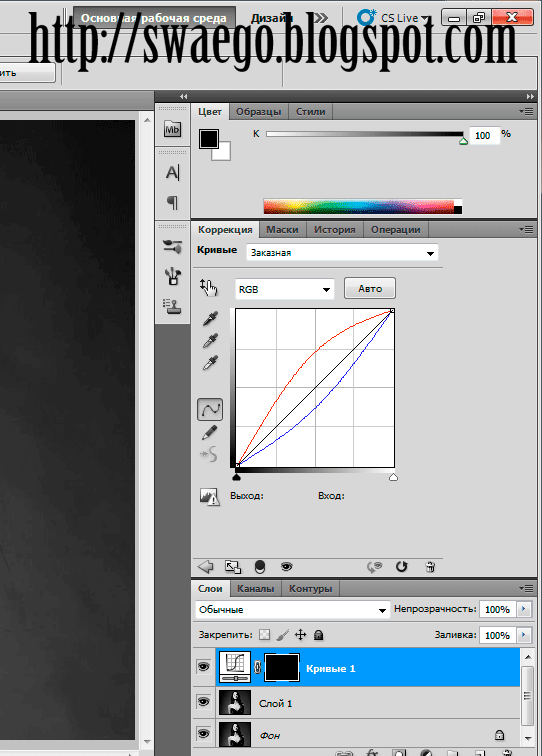Switch to Маски tab
The image size is (542, 756).
coord(282,230)
